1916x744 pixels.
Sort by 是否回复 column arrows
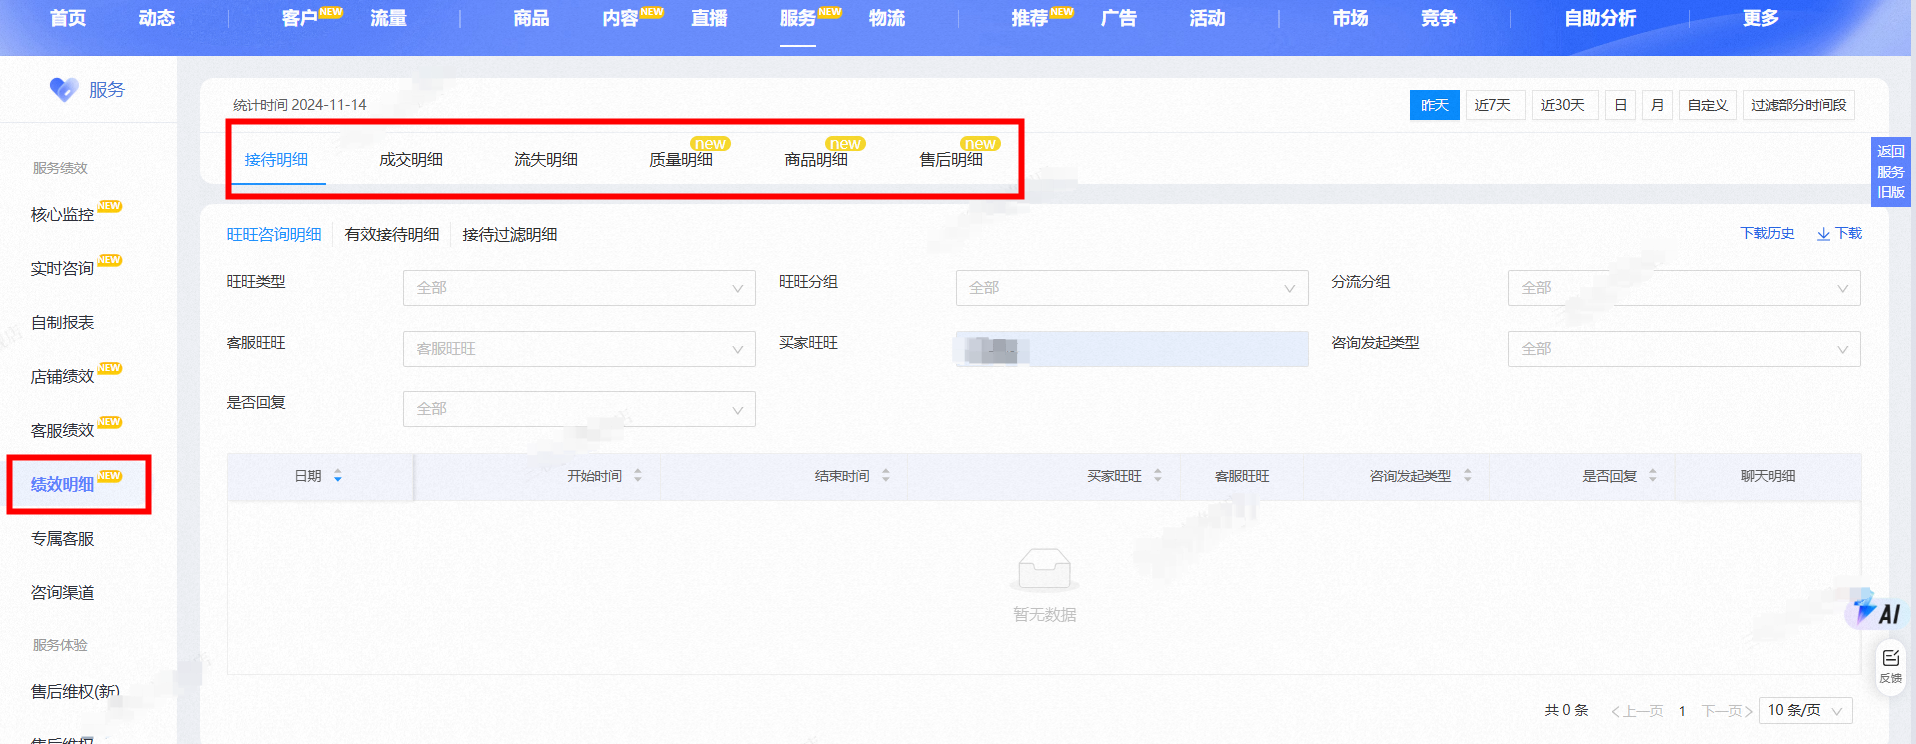tap(1653, 476)
